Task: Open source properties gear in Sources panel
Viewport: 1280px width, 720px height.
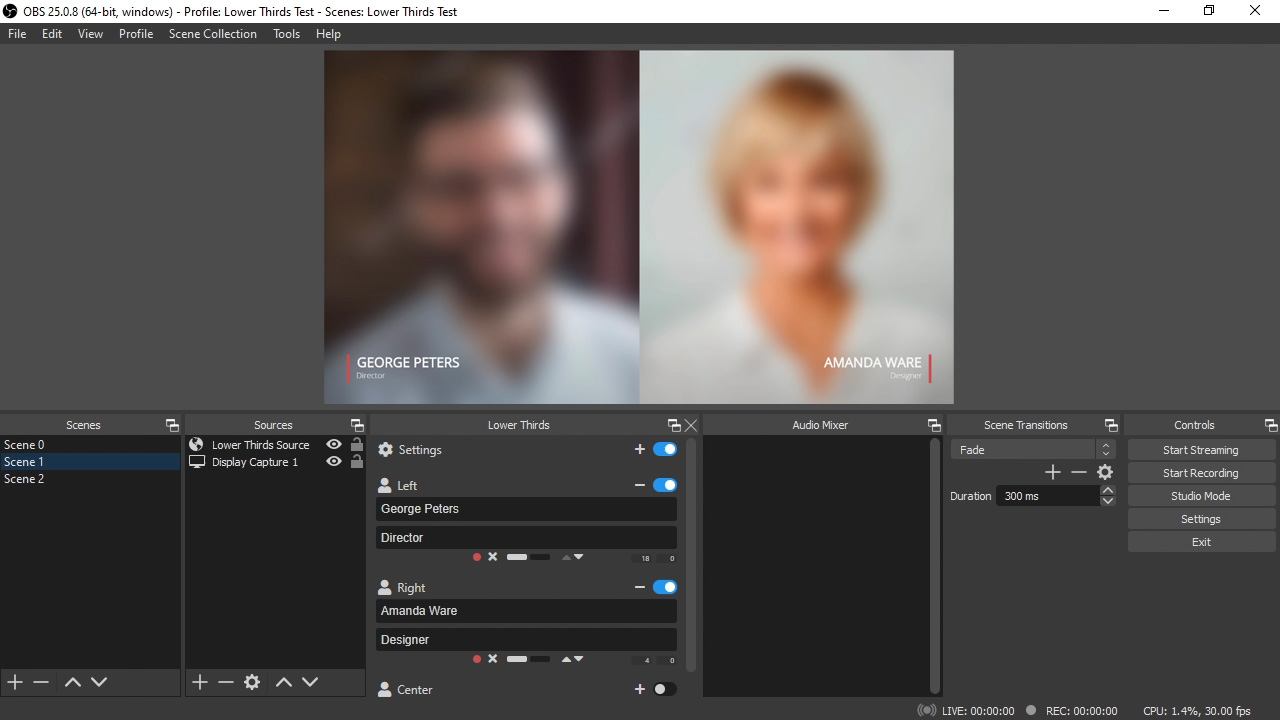Action: point(252,682)
